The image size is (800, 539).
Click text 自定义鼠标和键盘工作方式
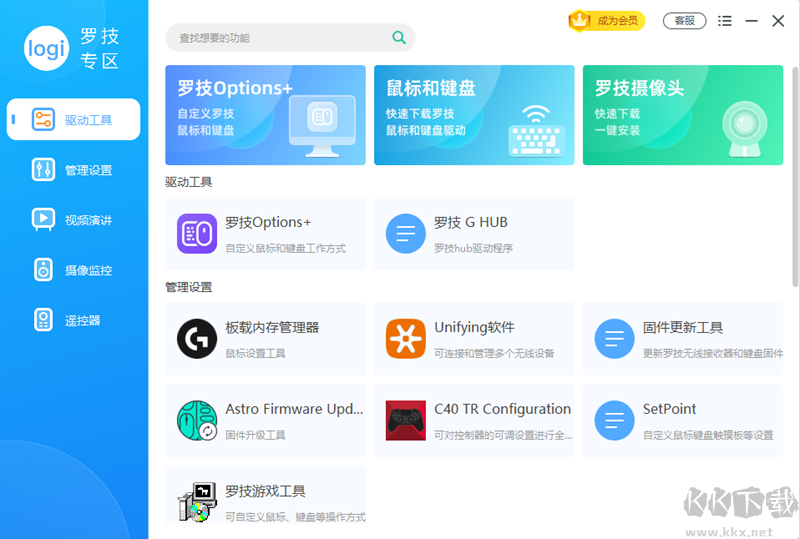[286, 249]
